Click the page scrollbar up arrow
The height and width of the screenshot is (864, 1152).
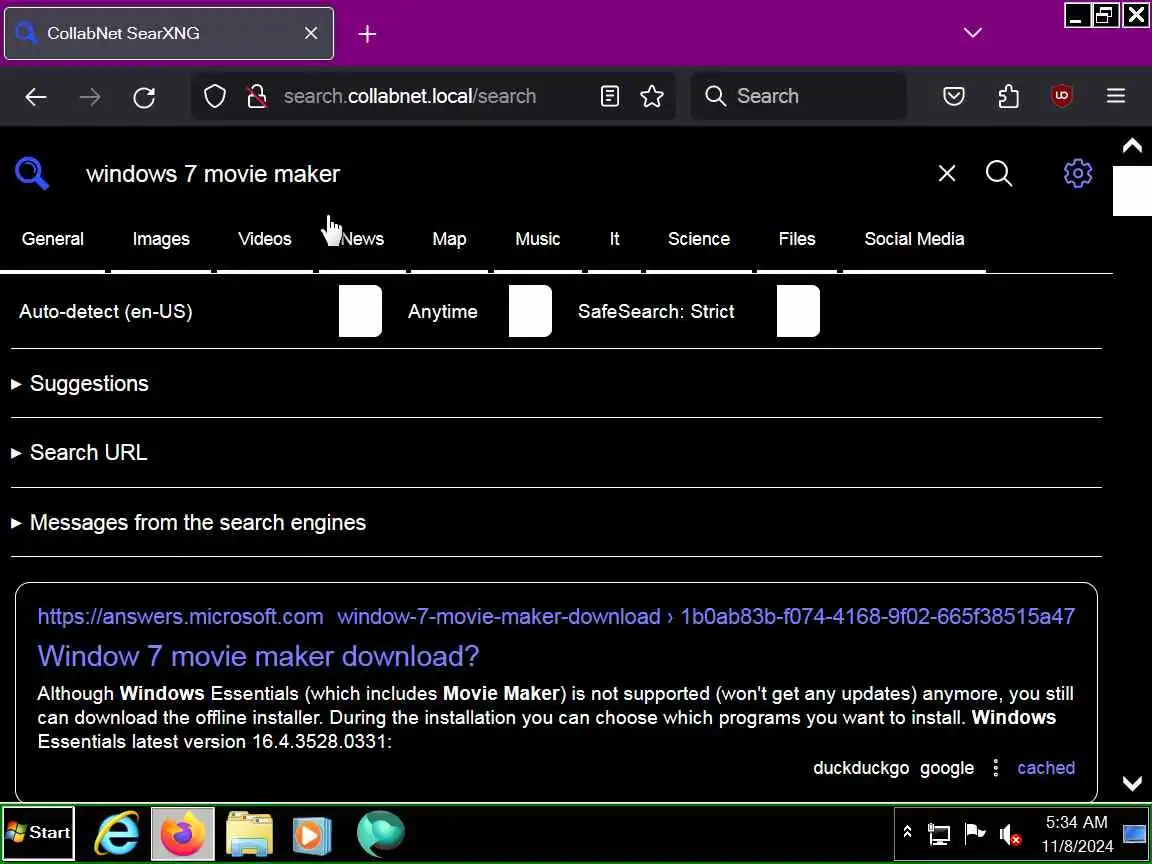1132,145
